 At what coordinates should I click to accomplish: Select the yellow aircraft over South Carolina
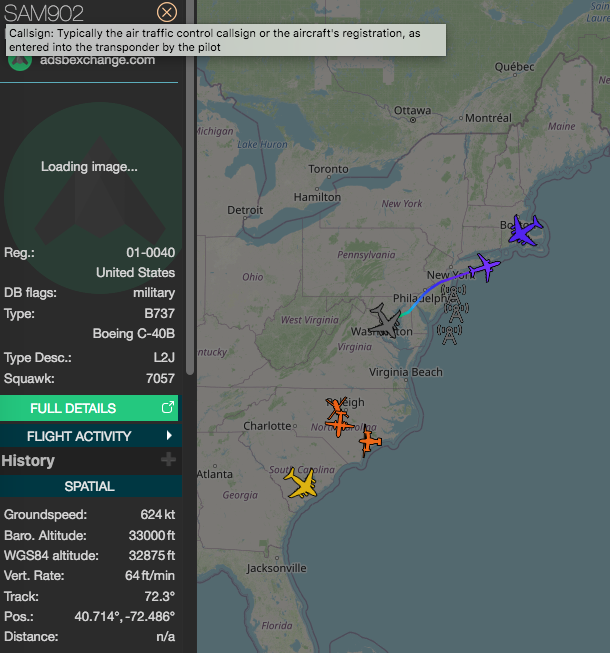click(x=301, y=483)
